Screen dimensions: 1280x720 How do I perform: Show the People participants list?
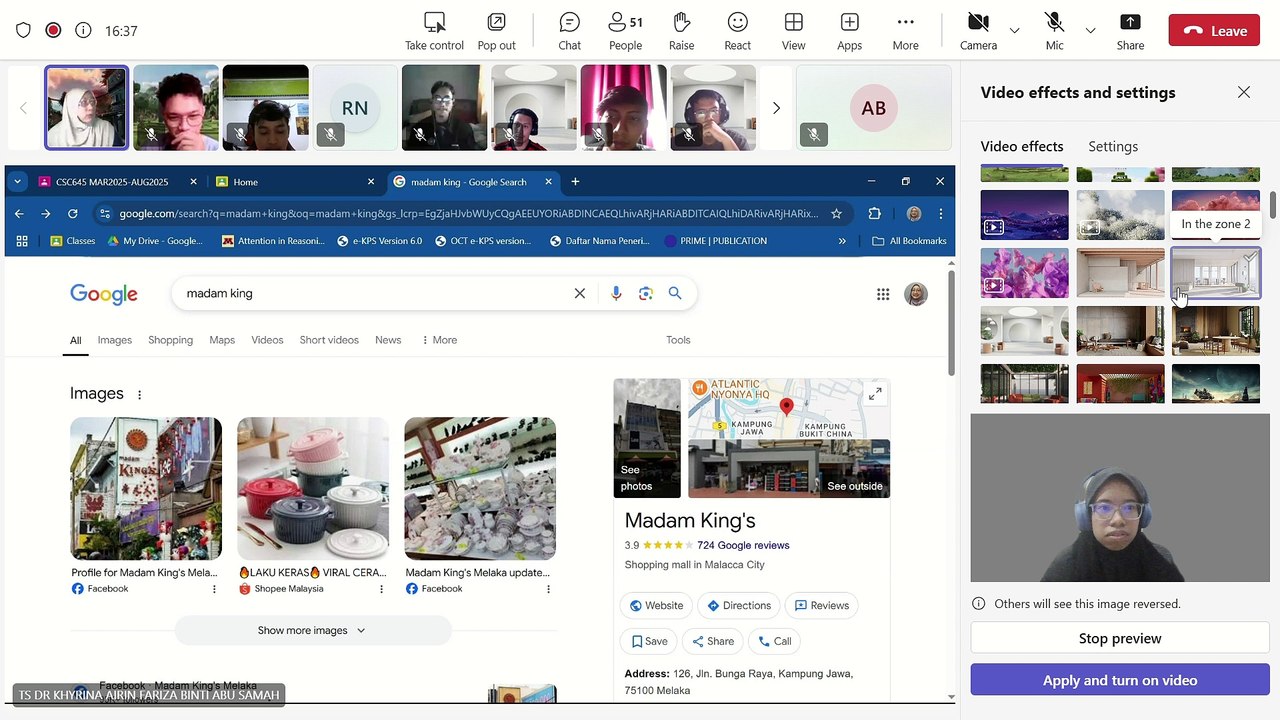[x=625, y=31]
